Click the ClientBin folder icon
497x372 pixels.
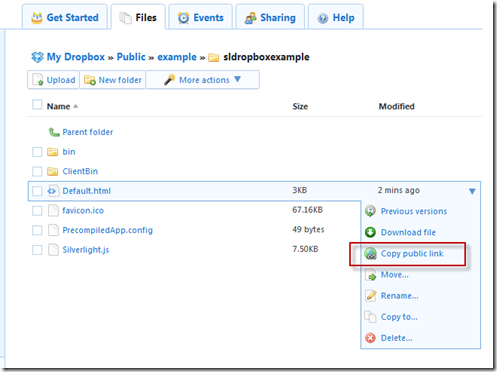click(52, 172)
